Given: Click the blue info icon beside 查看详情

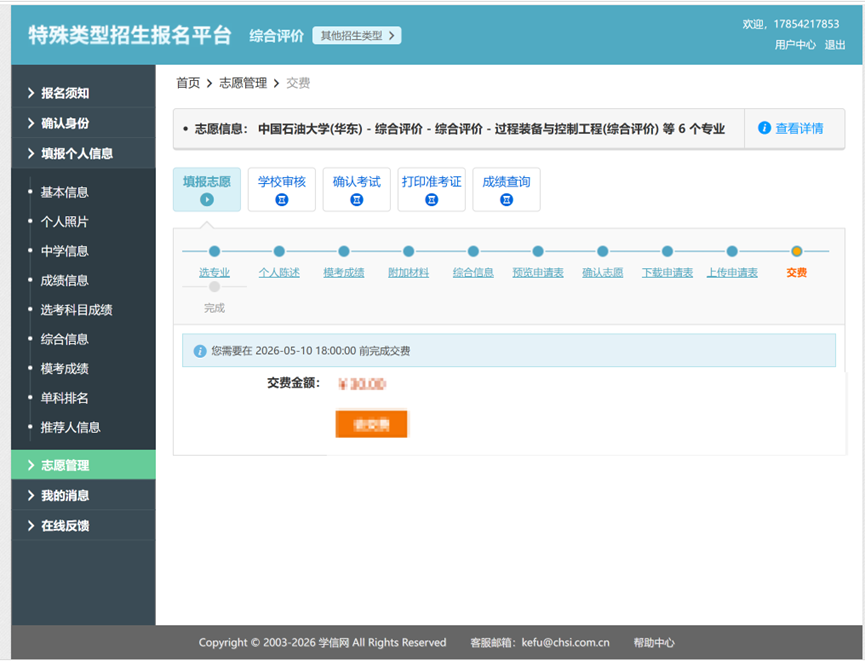Looking at the screenshot, I should pos(764,128).
